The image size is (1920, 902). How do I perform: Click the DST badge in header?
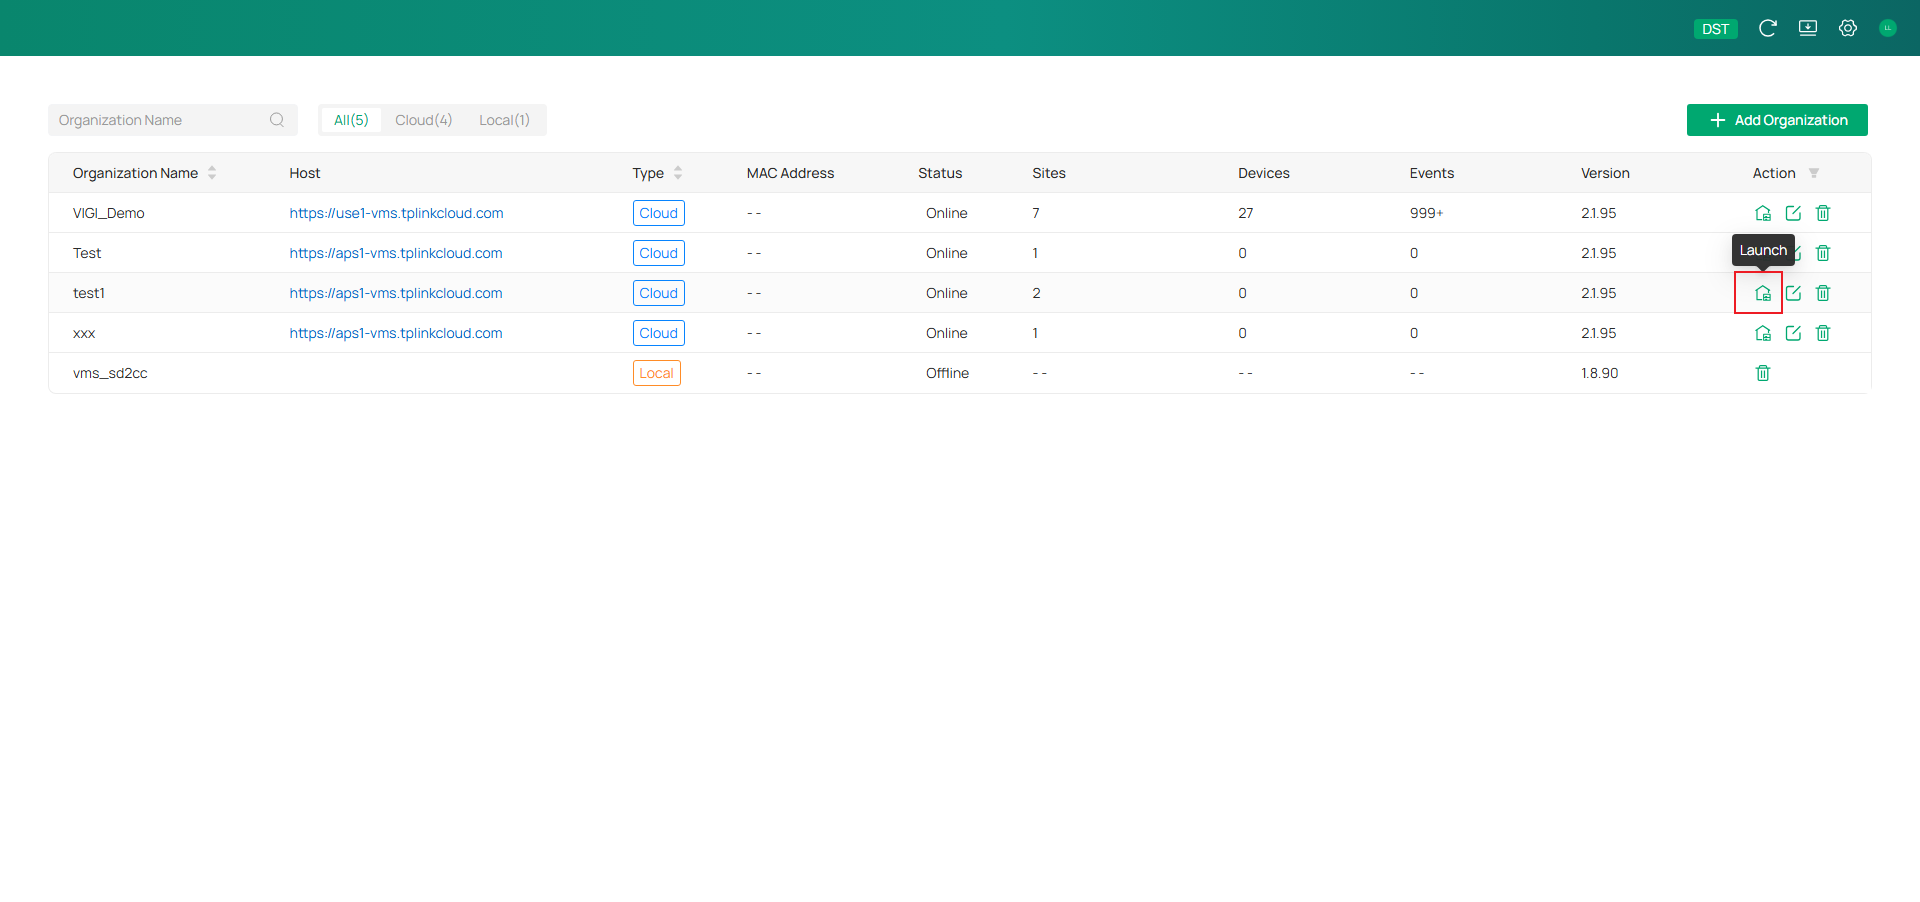pyautogui.click(x=1716, y=29)
